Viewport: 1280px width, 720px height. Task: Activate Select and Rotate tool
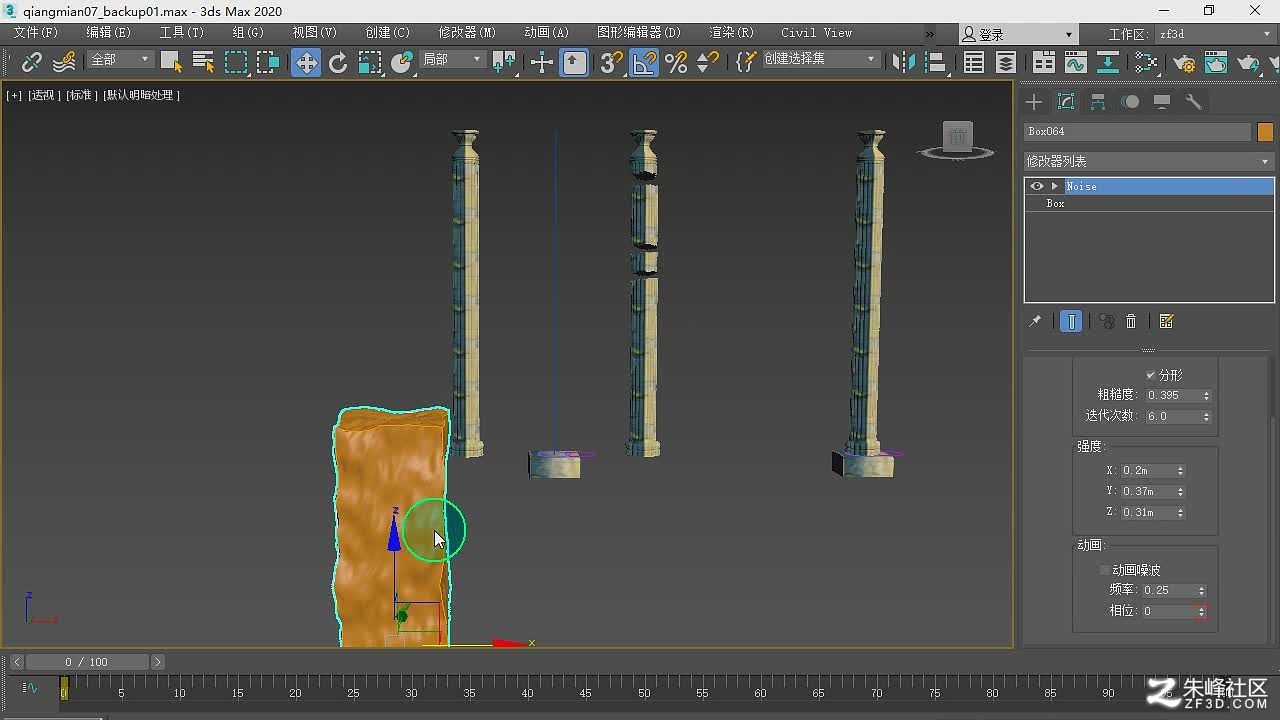338,62
